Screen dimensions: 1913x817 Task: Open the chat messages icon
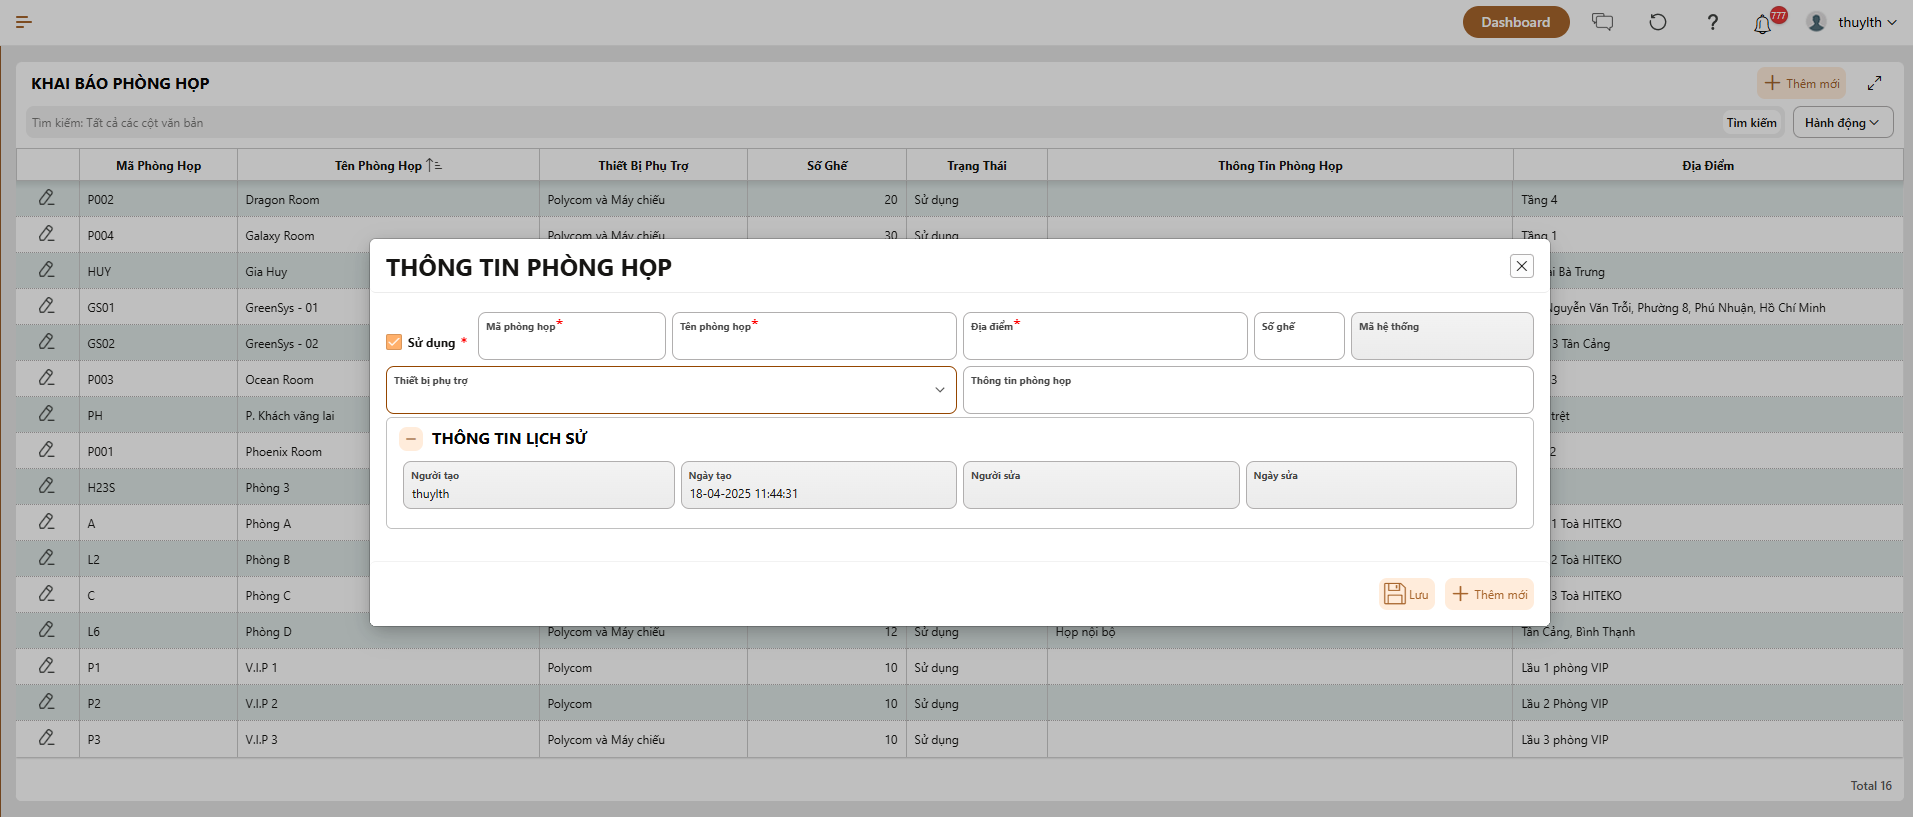pyautogui.click(x=1603, y=22)
